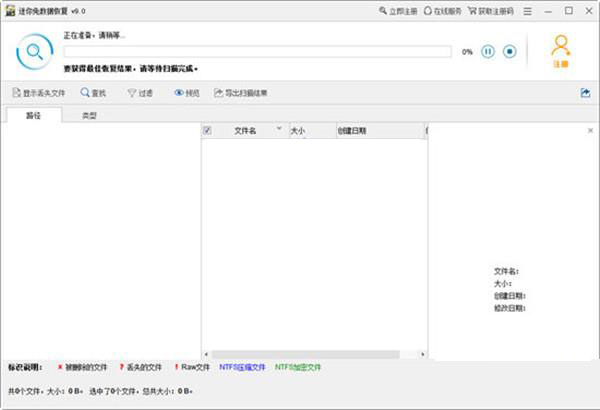This screenshot has width=600, height=410.
Task: Click the horizontal scrollbar thumb in file list
Action: (305, 354)
